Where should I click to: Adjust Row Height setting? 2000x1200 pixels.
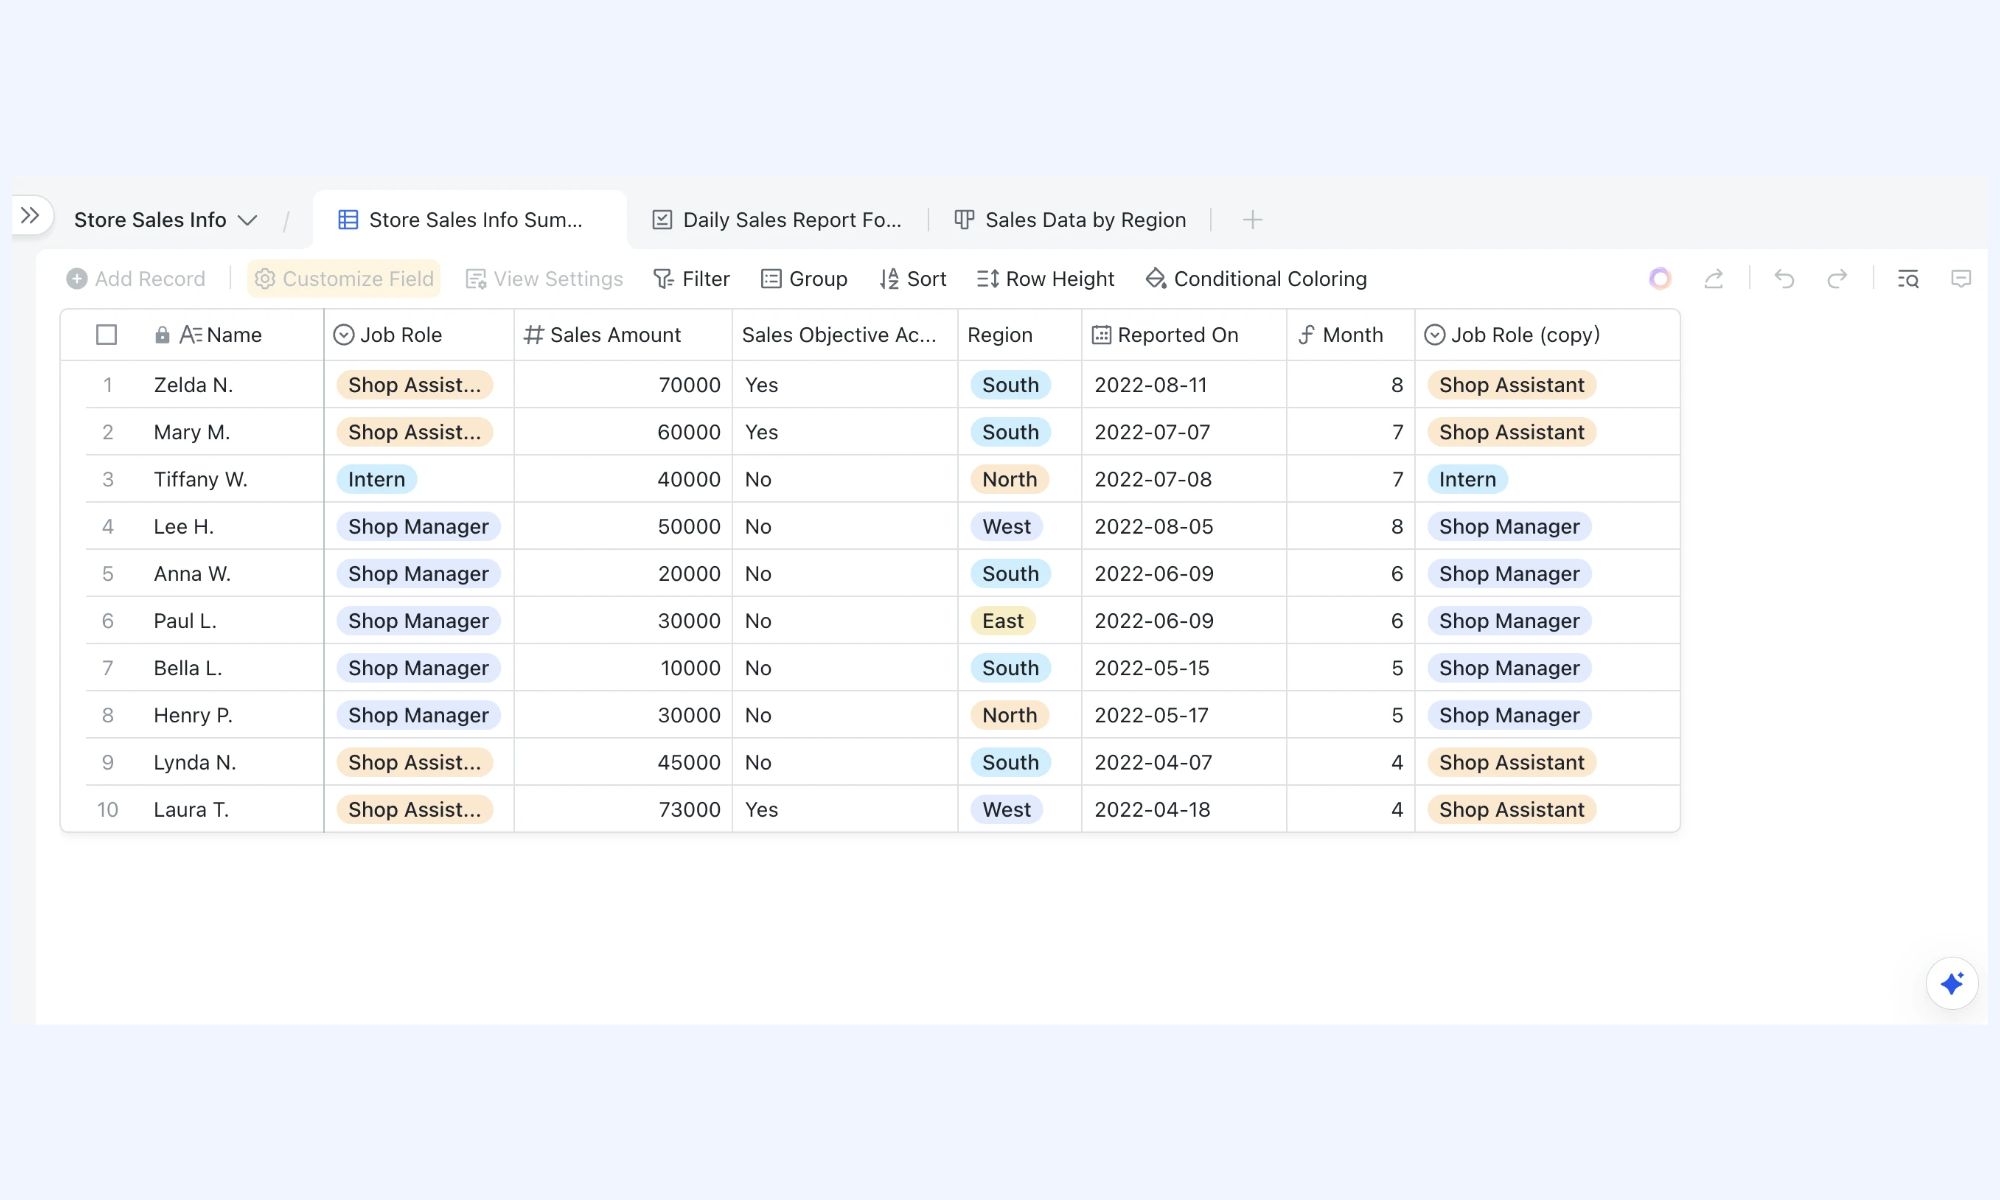pos(1045,279)
